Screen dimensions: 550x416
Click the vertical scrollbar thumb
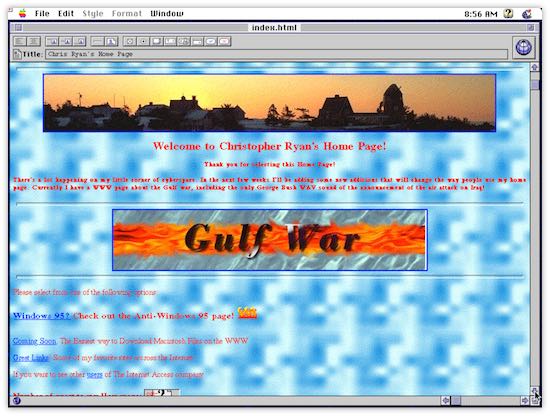tap(535, 85)
